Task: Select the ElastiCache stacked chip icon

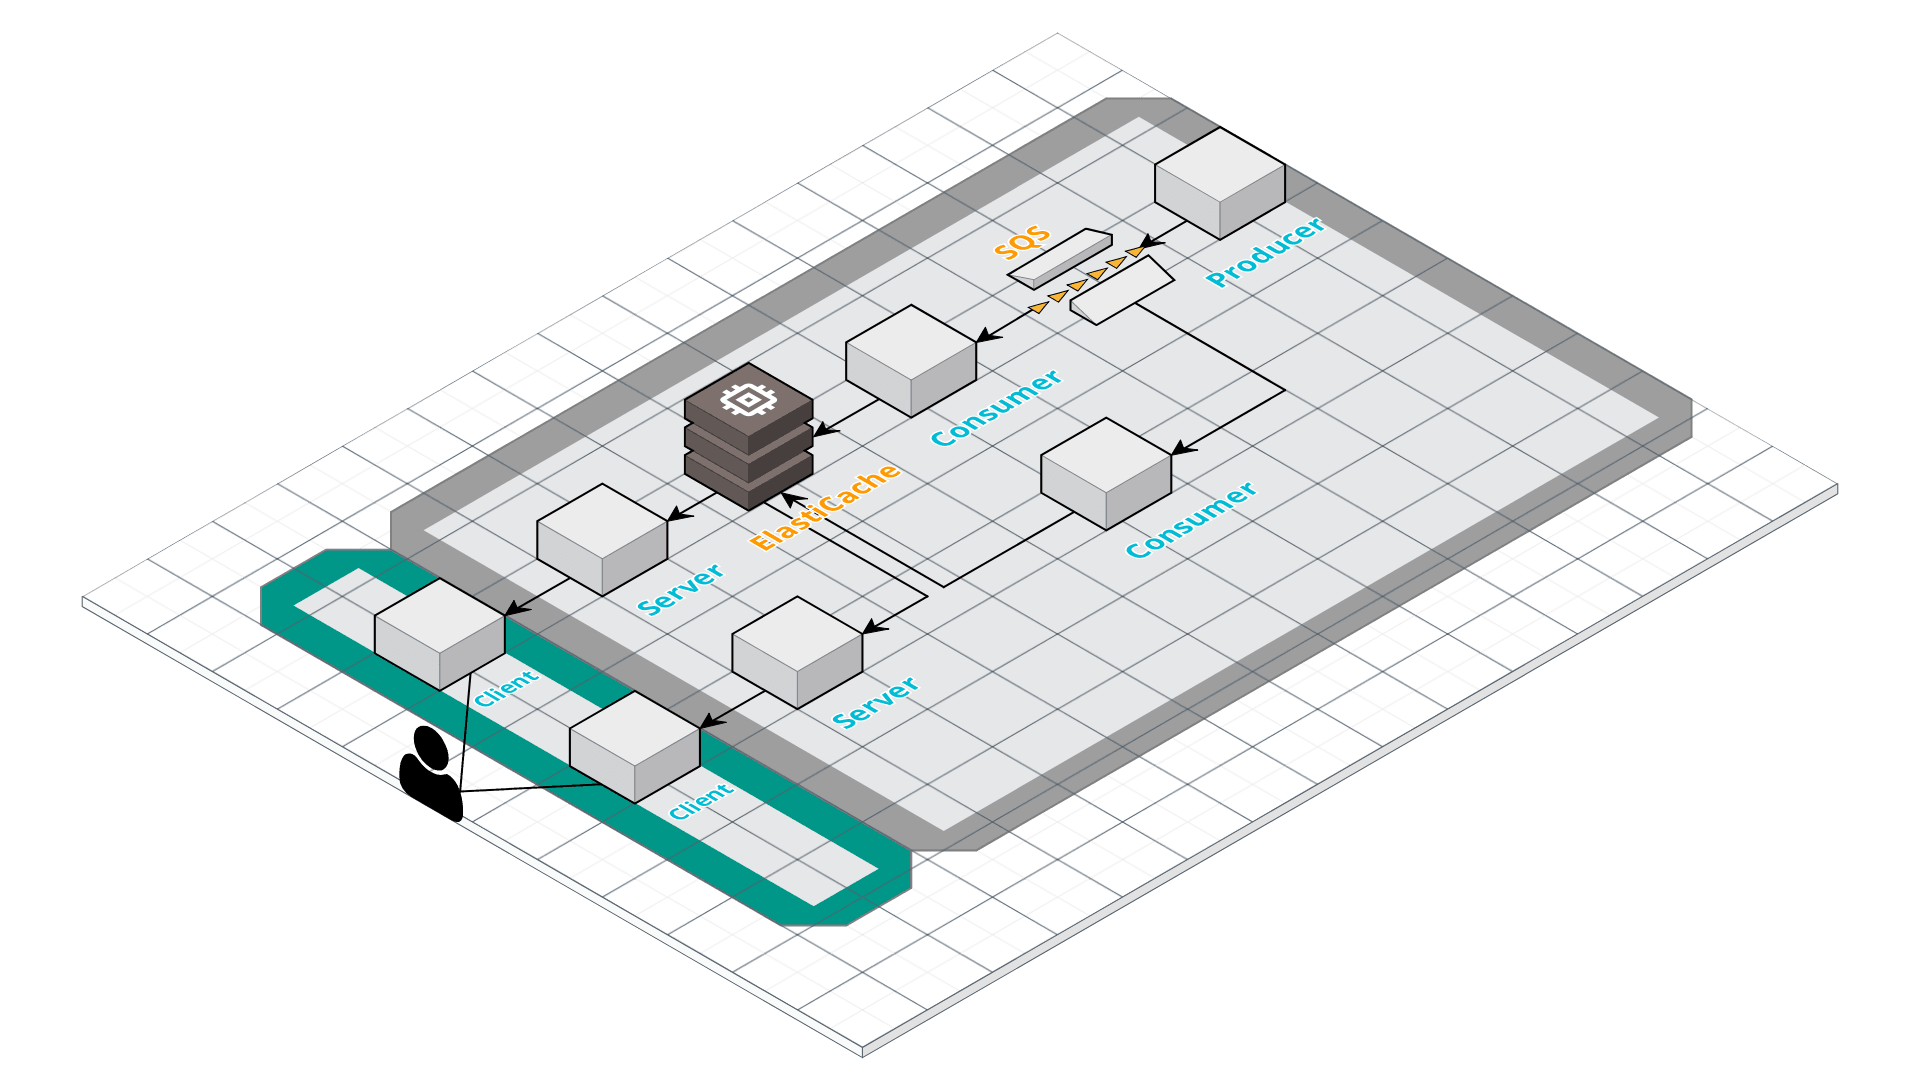Action: pos(748,437)
